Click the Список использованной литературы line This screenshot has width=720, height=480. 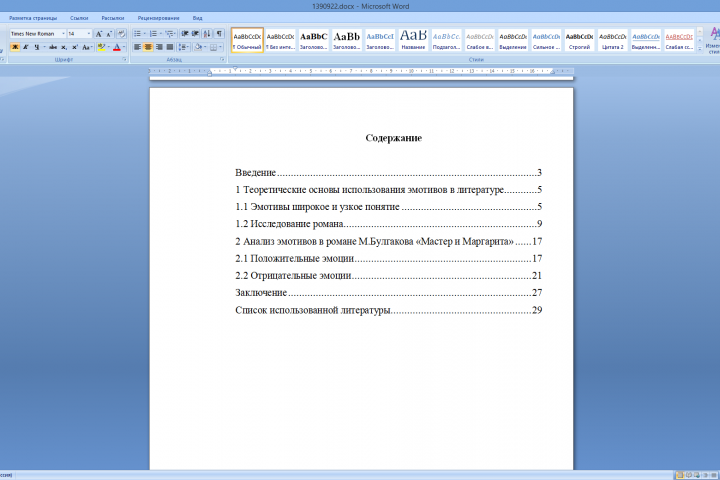(x=388, y=310)
